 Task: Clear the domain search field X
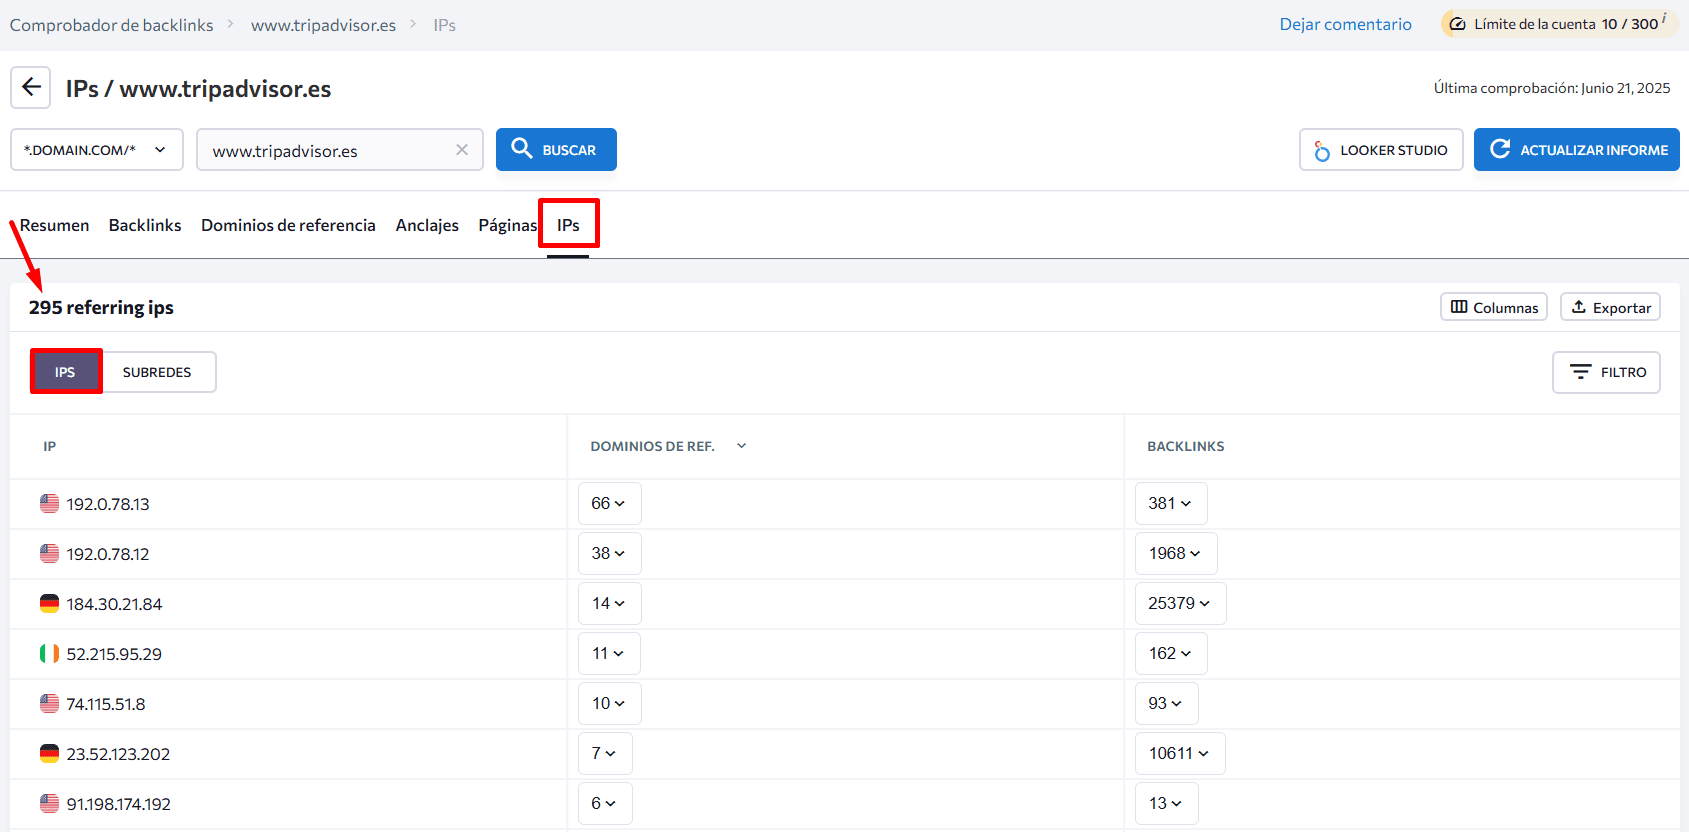coord(462,150)
